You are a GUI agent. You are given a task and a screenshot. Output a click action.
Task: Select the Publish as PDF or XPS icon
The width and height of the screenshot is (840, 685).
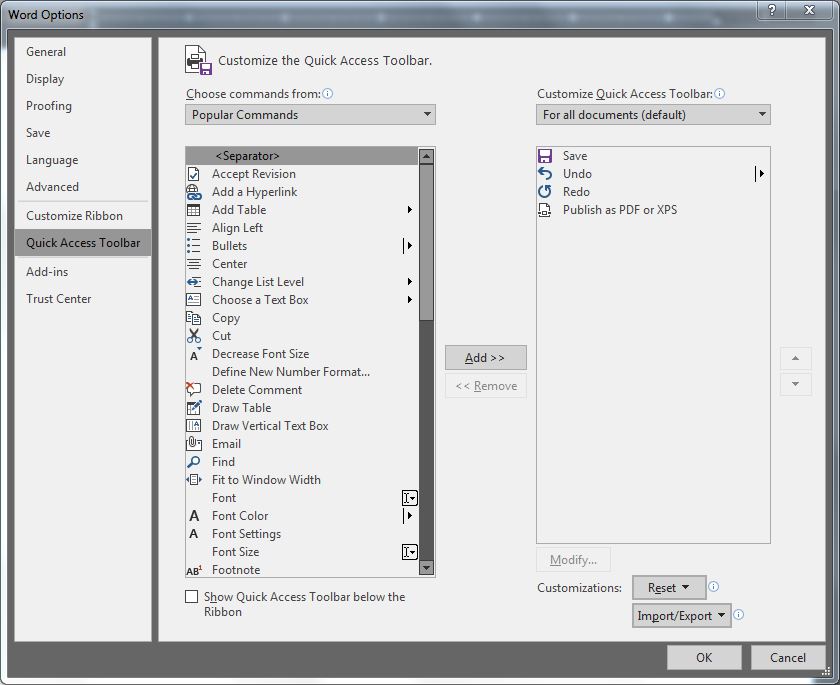click(x=544, y=210)
